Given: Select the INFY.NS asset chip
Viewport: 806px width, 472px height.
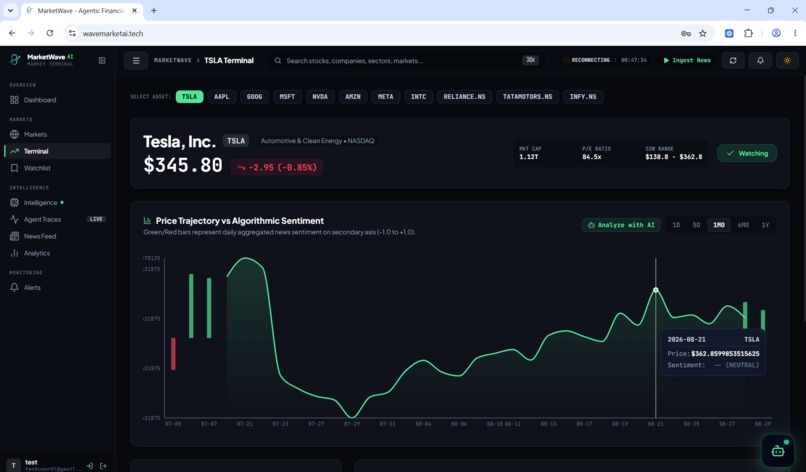Looking at the screenshot, I should (583, 97).
